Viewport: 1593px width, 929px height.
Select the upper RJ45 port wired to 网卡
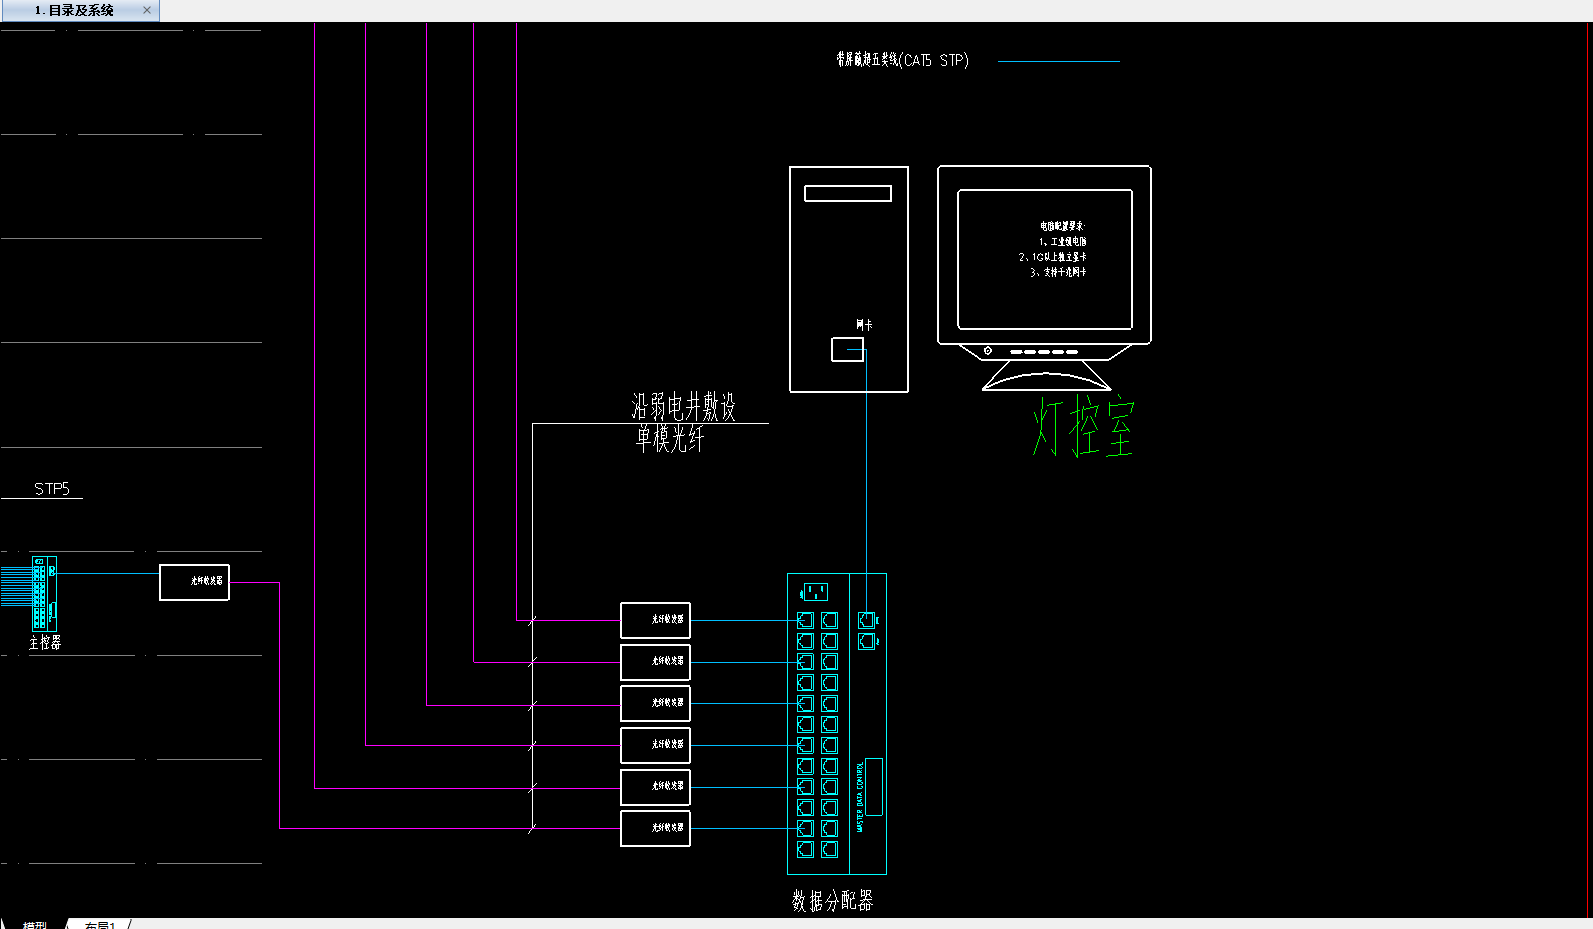click(867, 620)
